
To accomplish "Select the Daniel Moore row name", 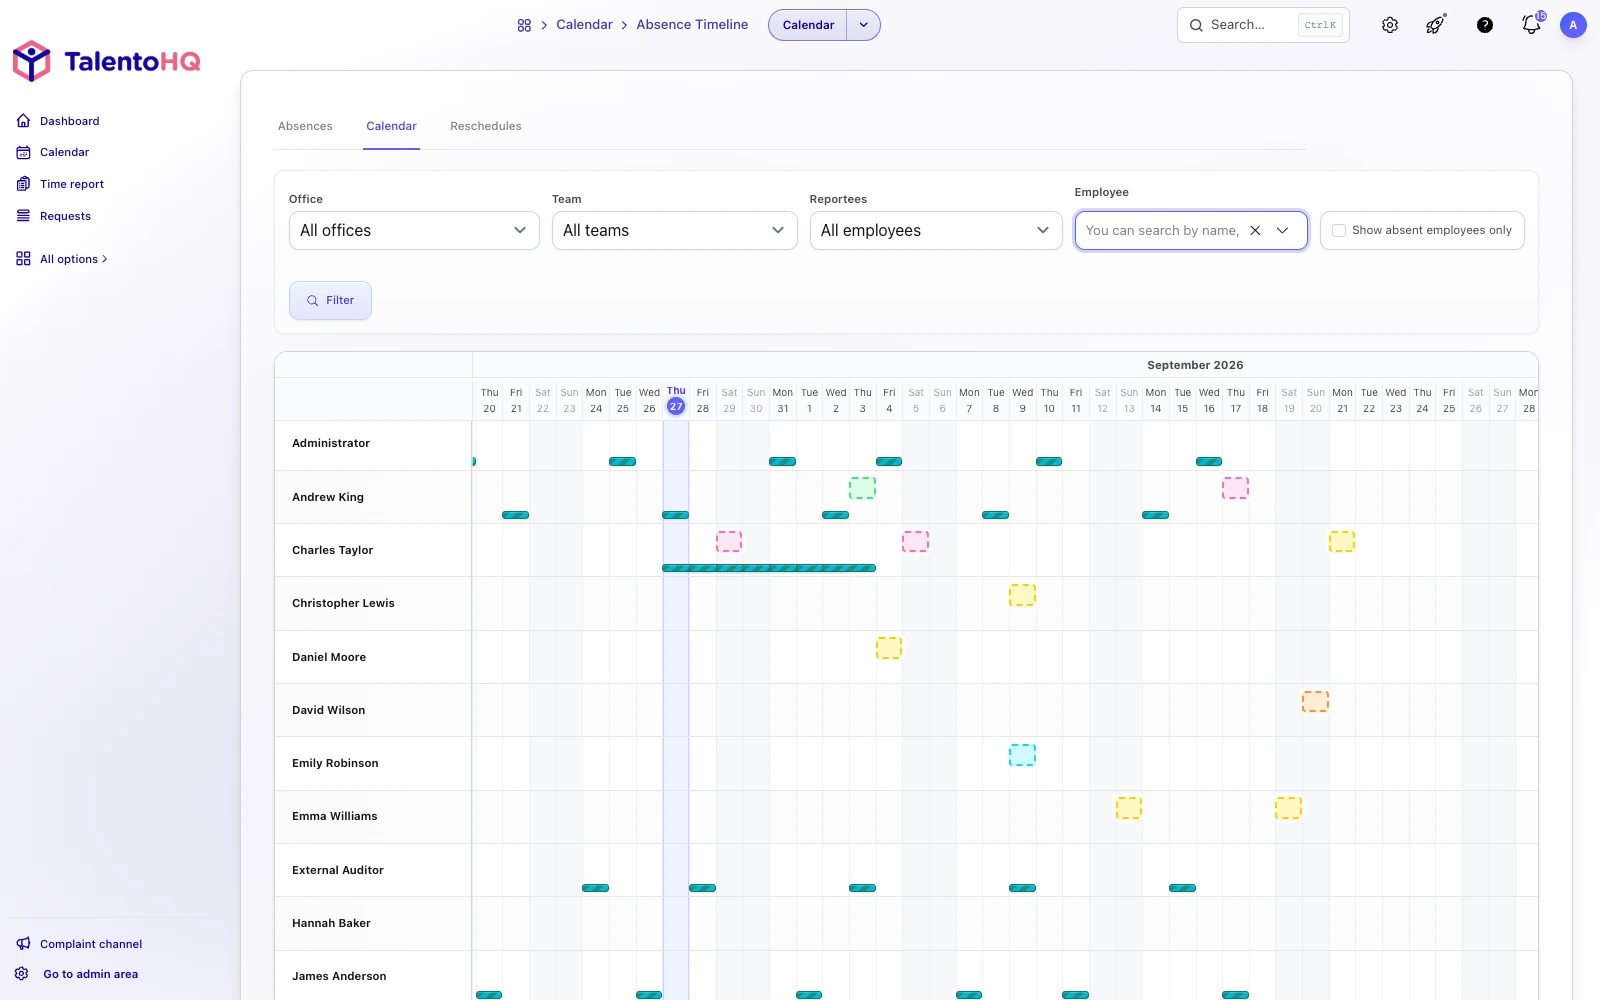I will (329, 657).
